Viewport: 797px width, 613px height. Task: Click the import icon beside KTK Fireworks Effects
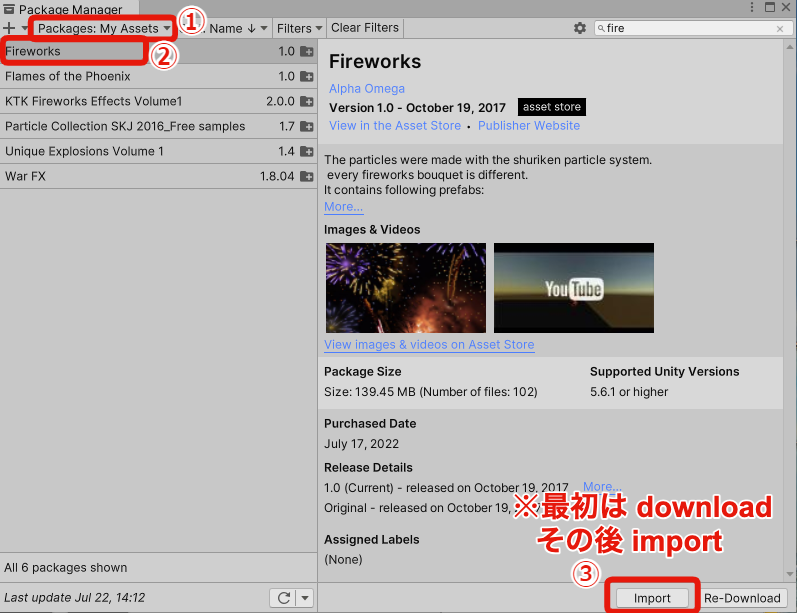306,101
